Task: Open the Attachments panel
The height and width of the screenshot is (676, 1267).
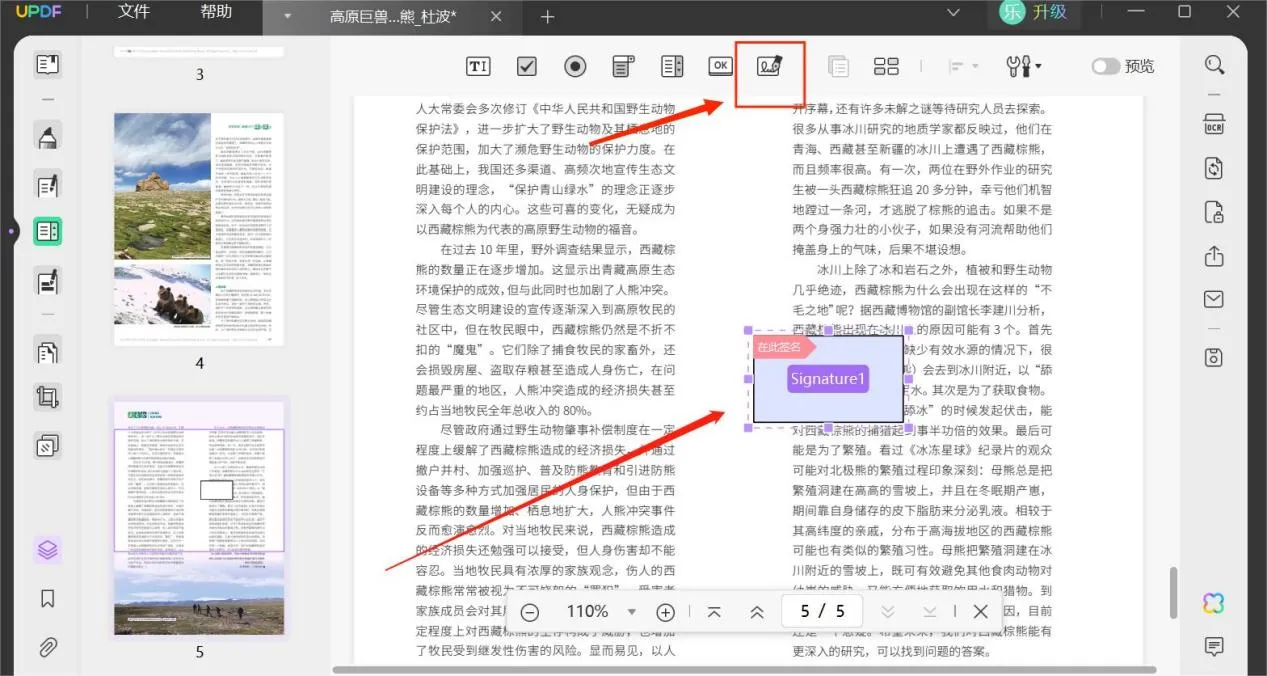Action: pyautogui.click(x=47, y=647)
